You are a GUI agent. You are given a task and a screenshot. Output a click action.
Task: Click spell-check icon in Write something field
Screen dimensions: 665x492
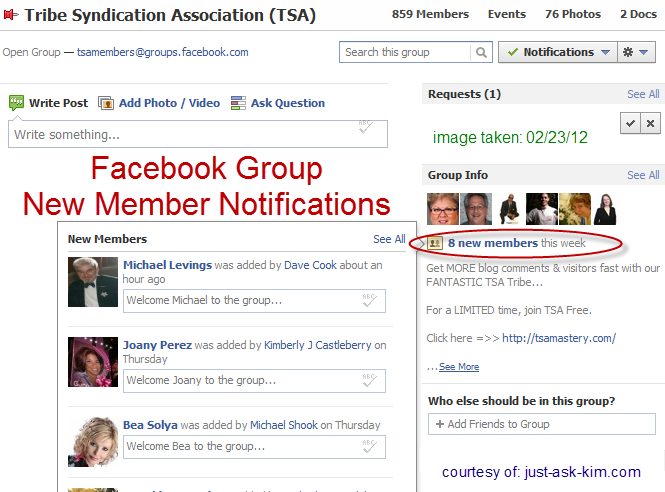click(x=366, y=126)
